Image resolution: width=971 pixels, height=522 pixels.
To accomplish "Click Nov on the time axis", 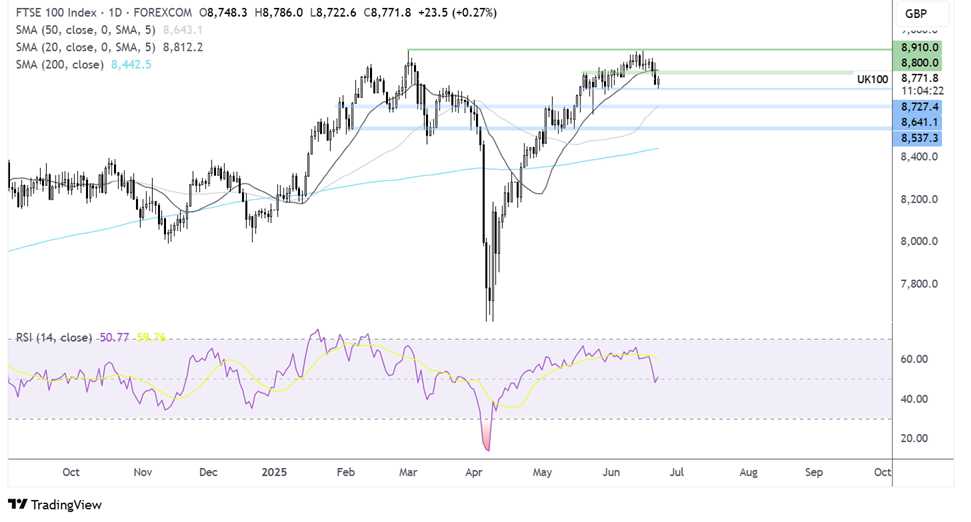I will [x=141, y=471].
